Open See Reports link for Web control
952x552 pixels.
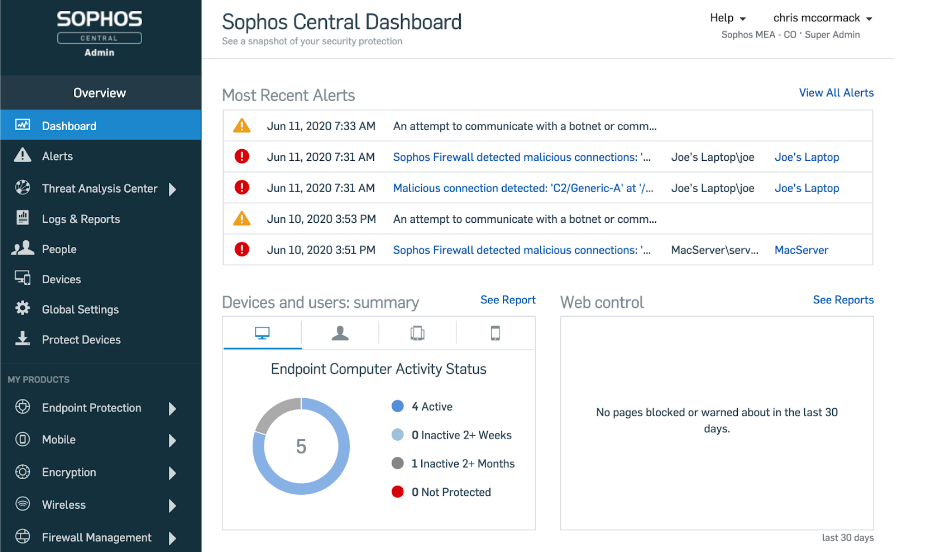pyautogui.click(x=843, y=300)
